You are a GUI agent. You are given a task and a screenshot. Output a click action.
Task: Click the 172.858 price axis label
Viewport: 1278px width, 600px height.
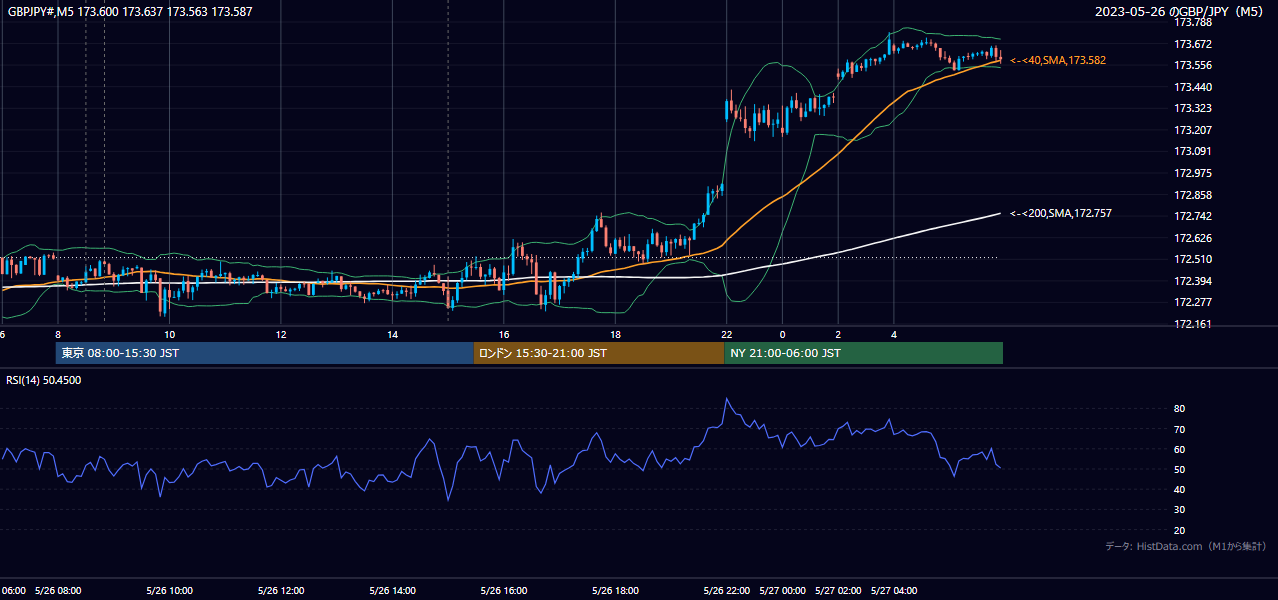(x=1193, y=195)
